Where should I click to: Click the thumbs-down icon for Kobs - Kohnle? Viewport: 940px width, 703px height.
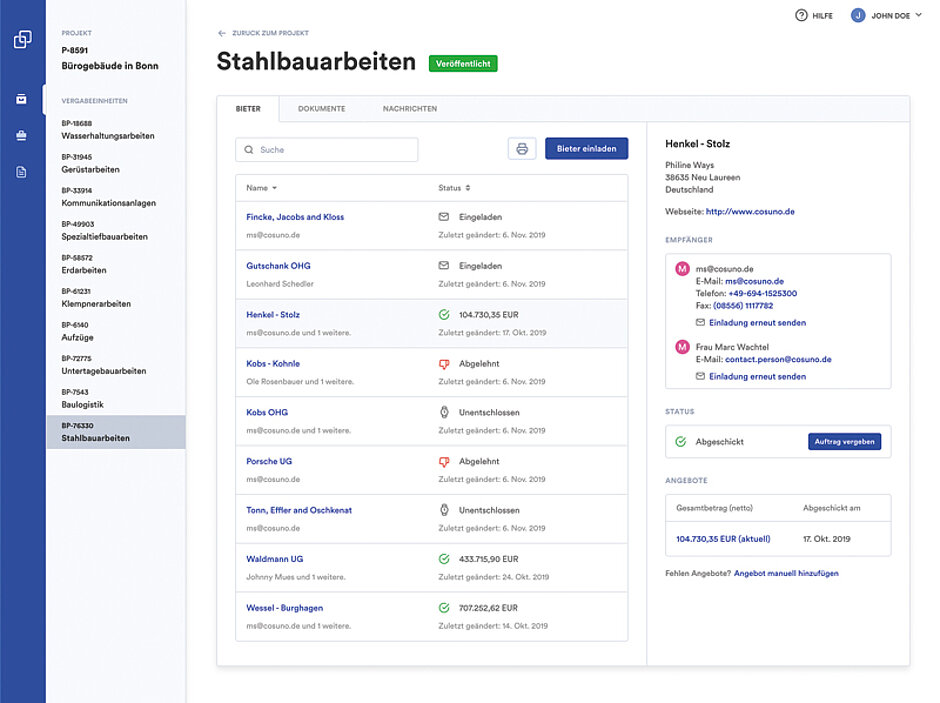point(444,364)
